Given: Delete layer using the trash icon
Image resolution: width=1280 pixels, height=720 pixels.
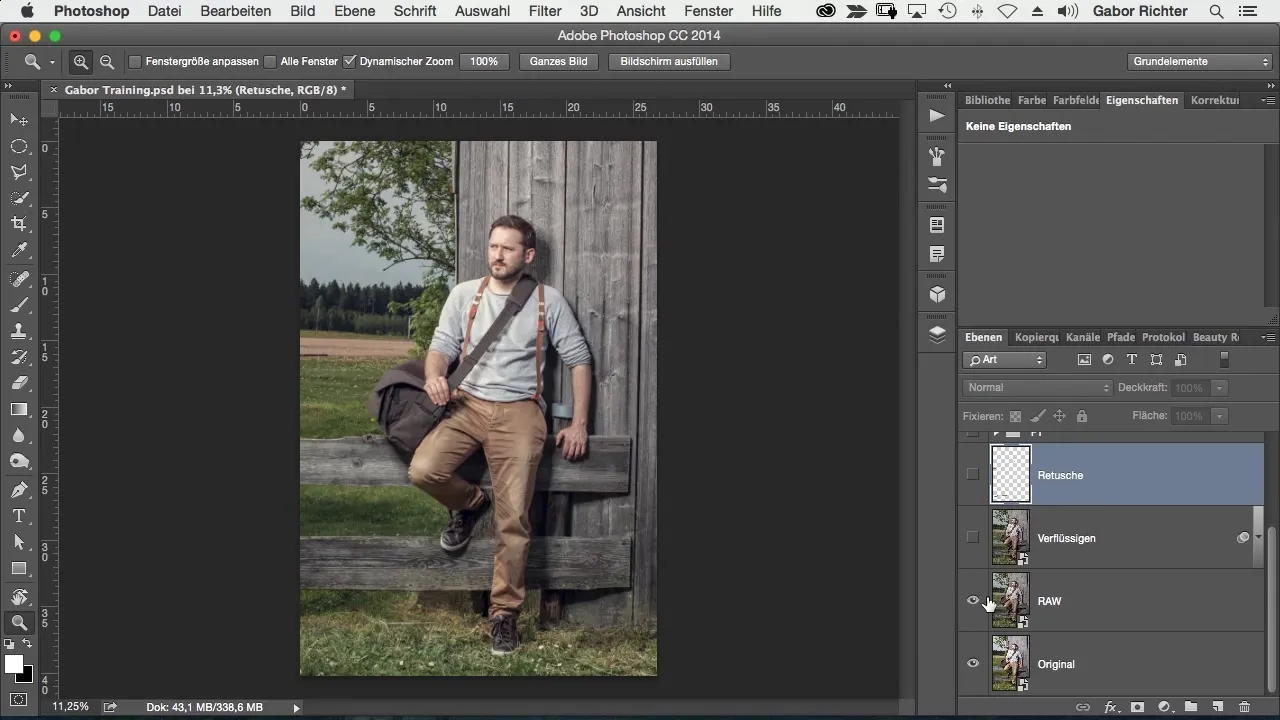Looking at the screenshot, I should click(1244, 707).
